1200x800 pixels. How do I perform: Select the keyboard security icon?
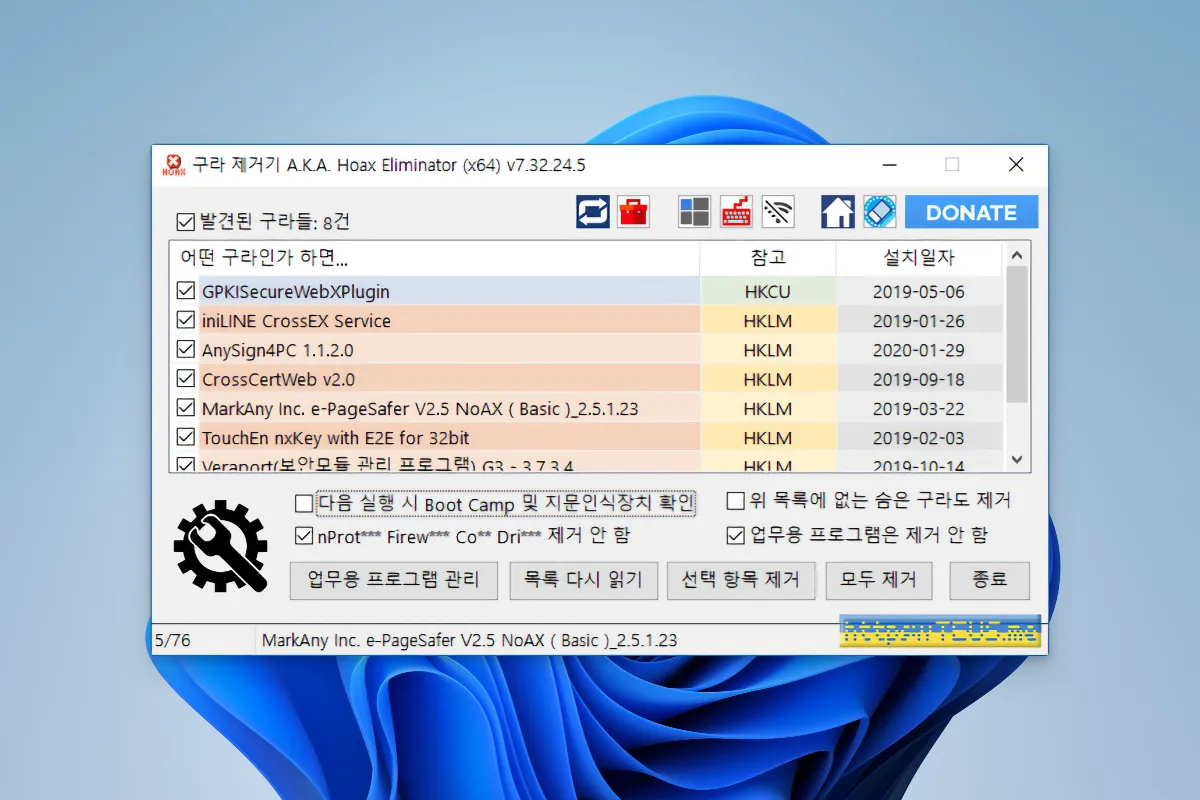pyautogui.click(x=736, y=211)
